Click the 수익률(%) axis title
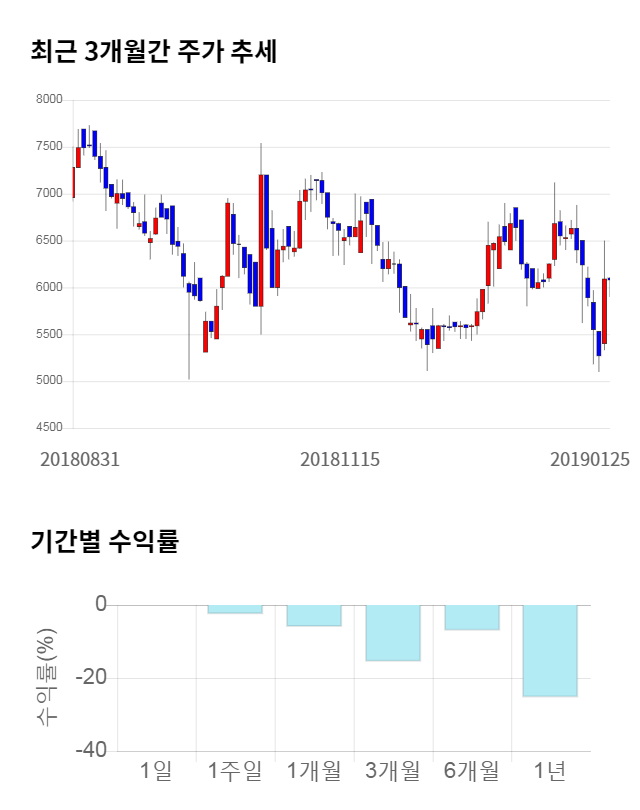 [46, 678]
